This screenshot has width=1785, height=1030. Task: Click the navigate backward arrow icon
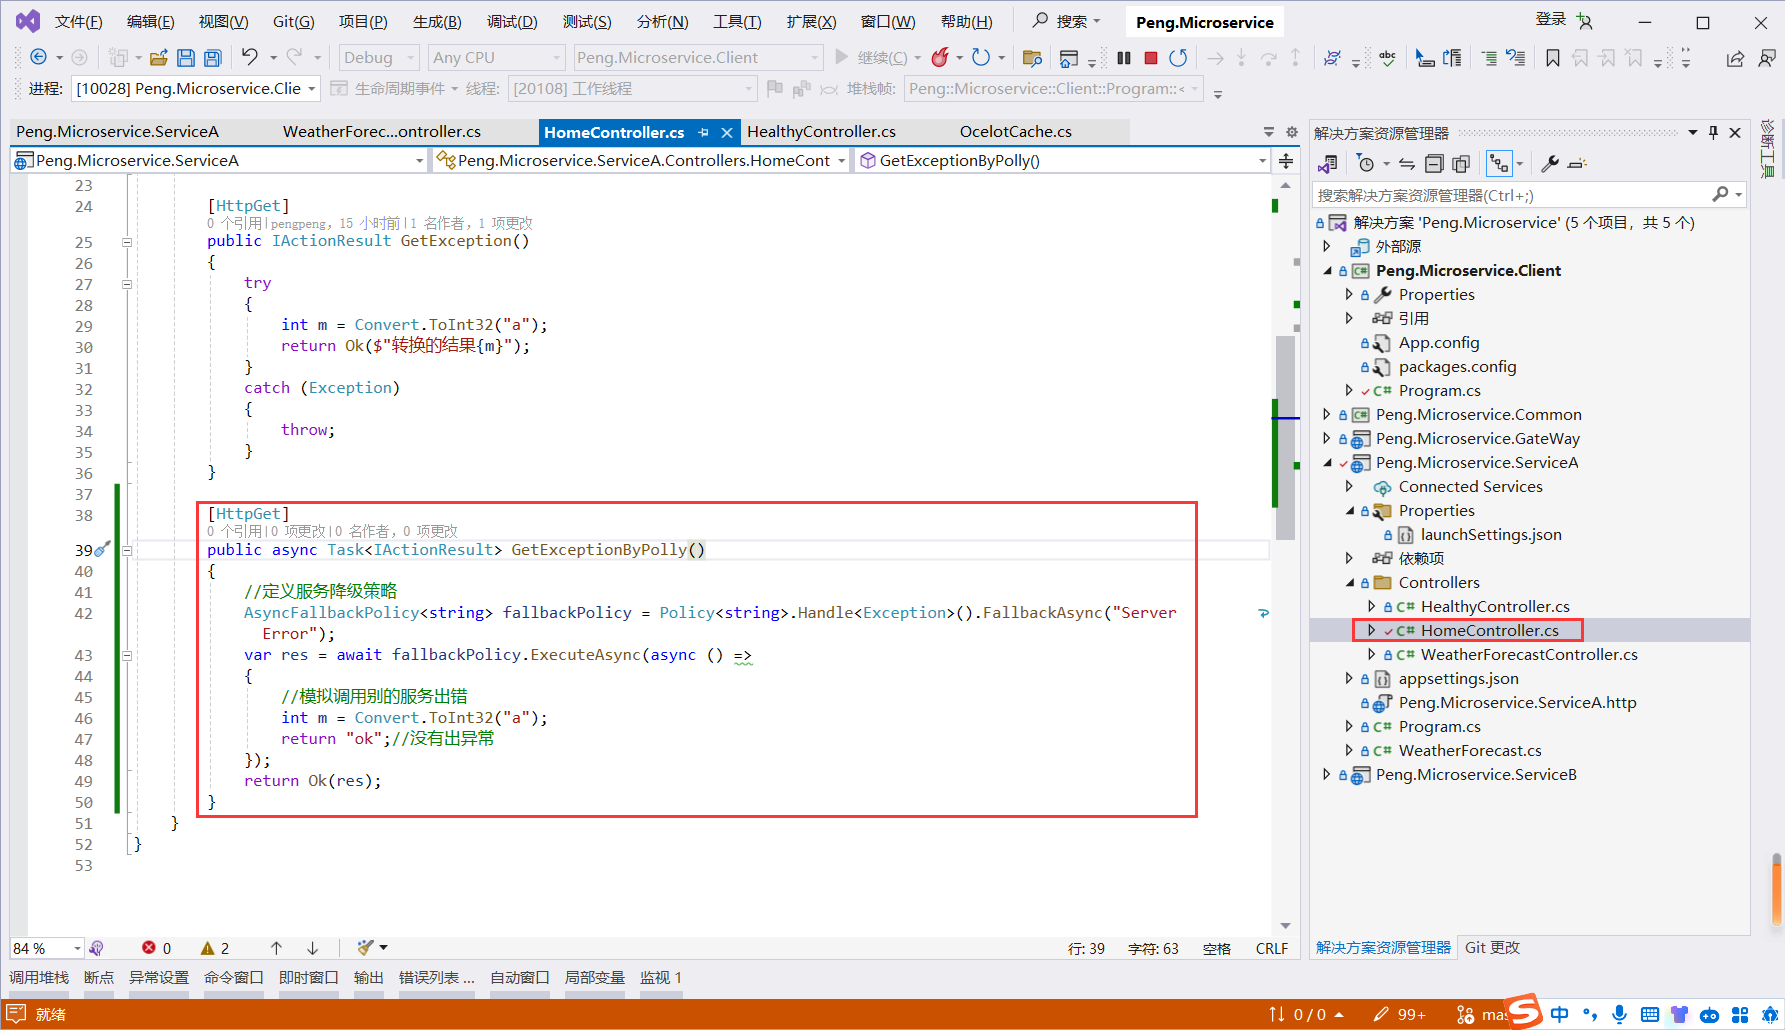(38, 57)
